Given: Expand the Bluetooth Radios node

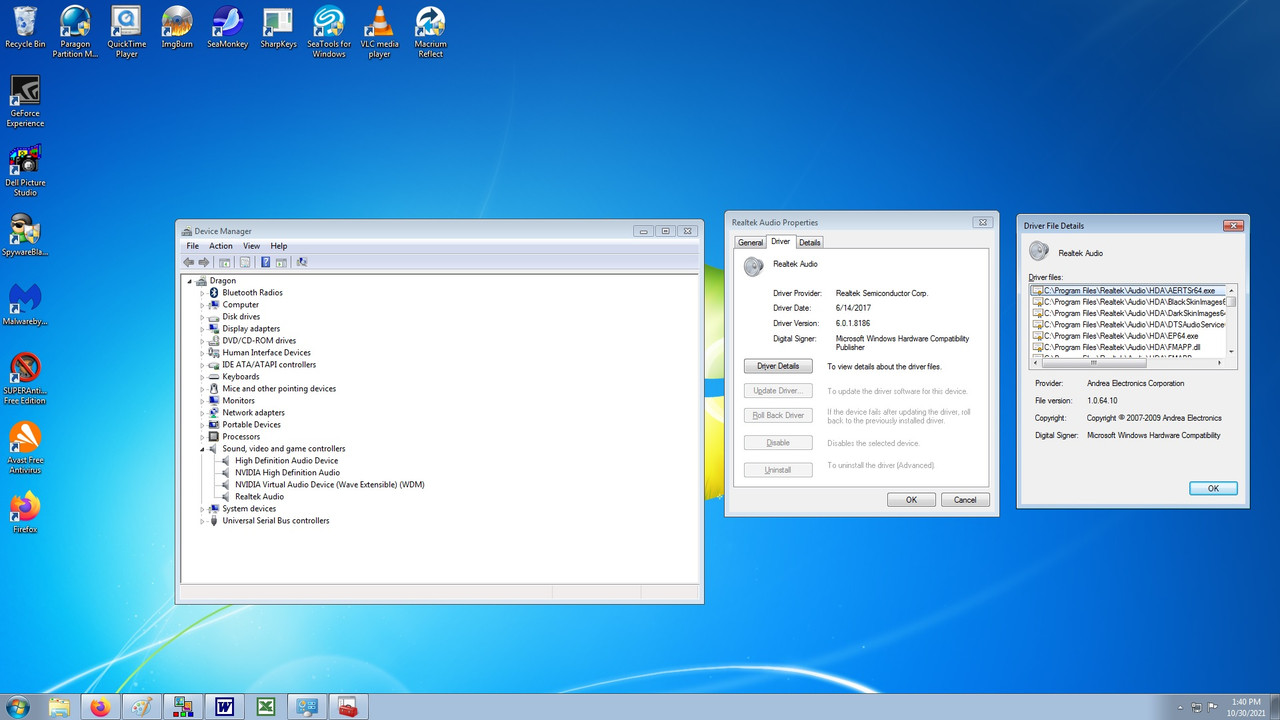Looking at the screenshot, I should click(202, 293).
